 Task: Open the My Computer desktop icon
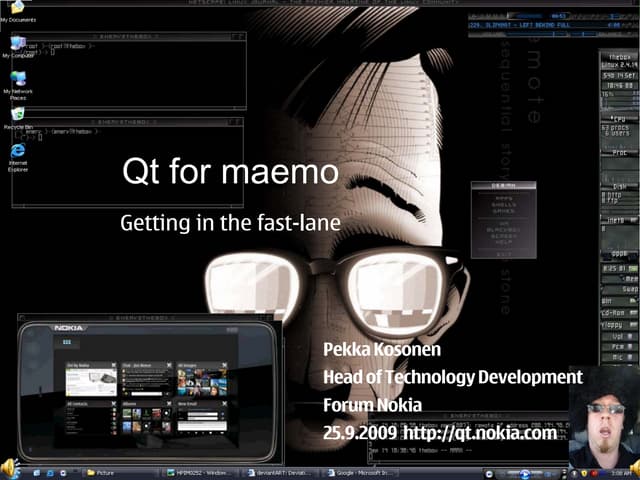[x=17, y=44]
